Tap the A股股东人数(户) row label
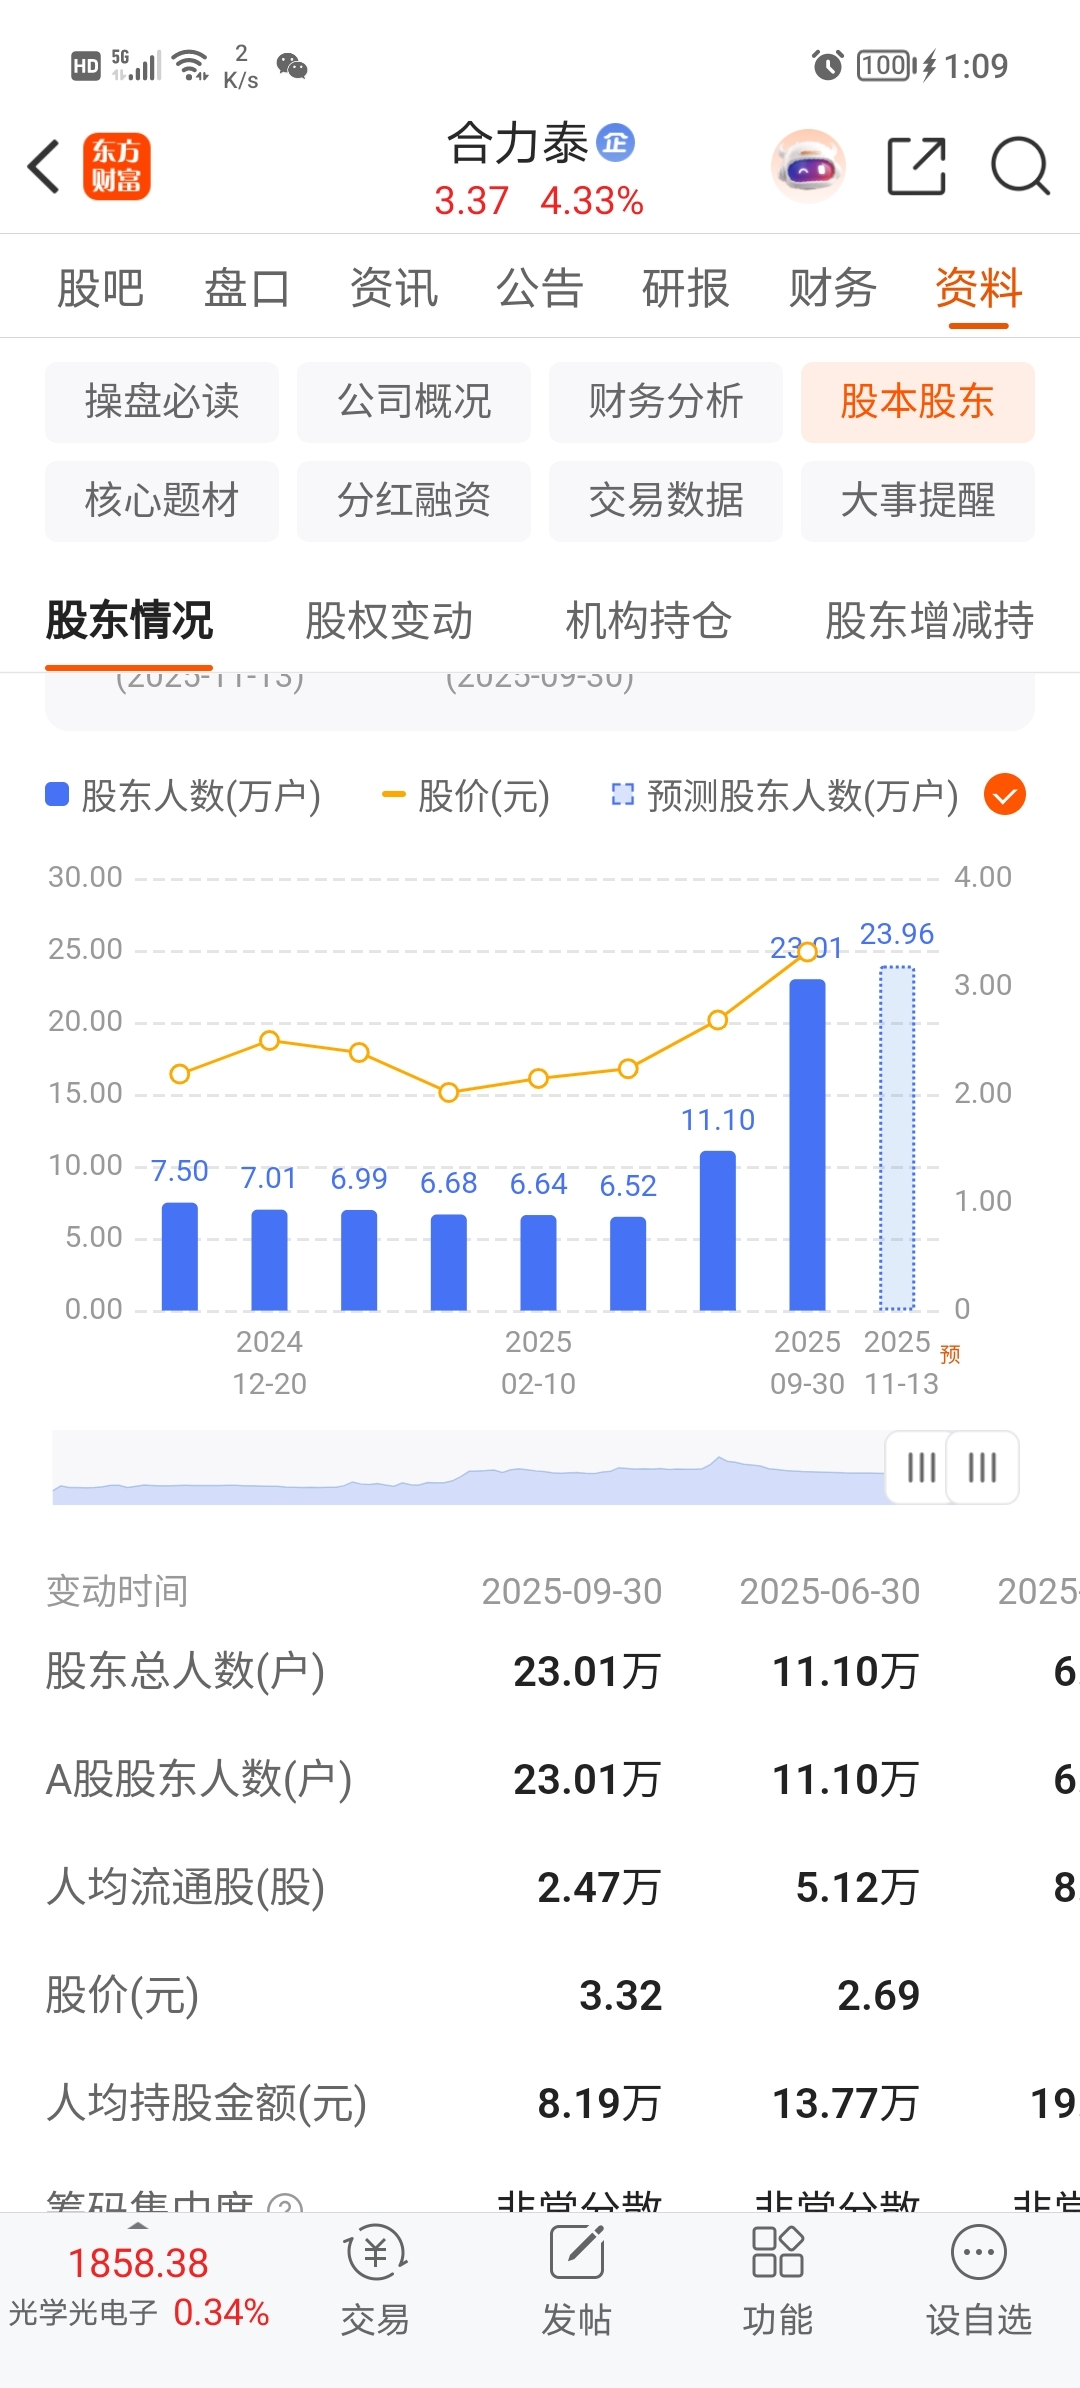This screenshot has width=1080, height=2388. pyautogui.click(x=199, y=1779)
